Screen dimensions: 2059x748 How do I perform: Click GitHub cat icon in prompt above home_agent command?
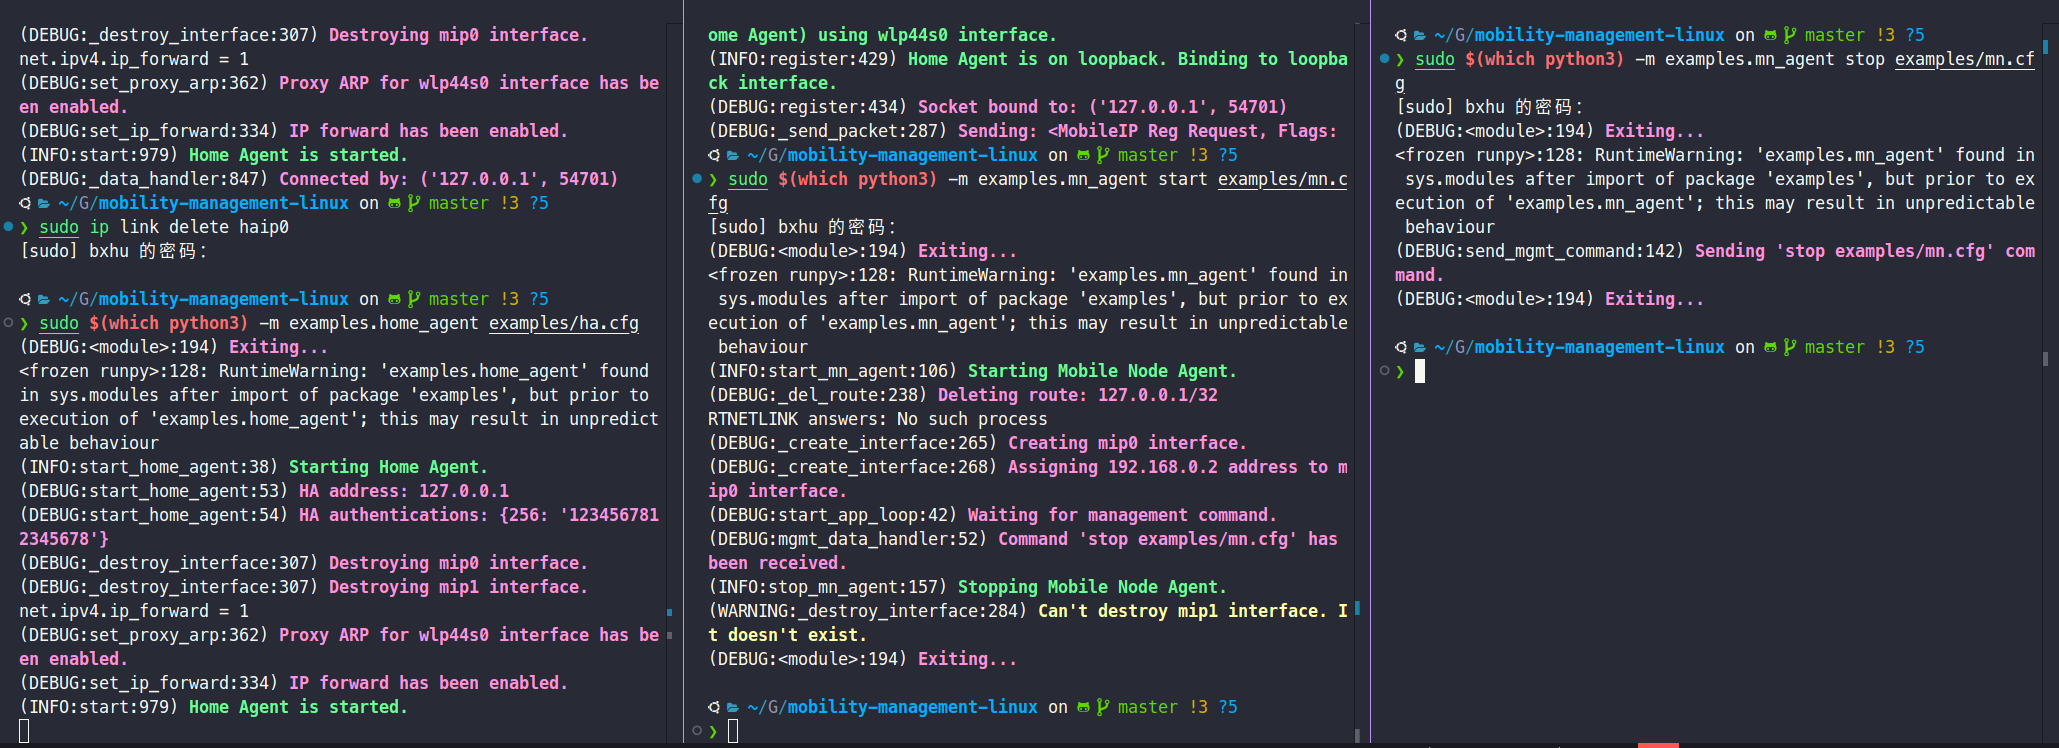(394, 299)
